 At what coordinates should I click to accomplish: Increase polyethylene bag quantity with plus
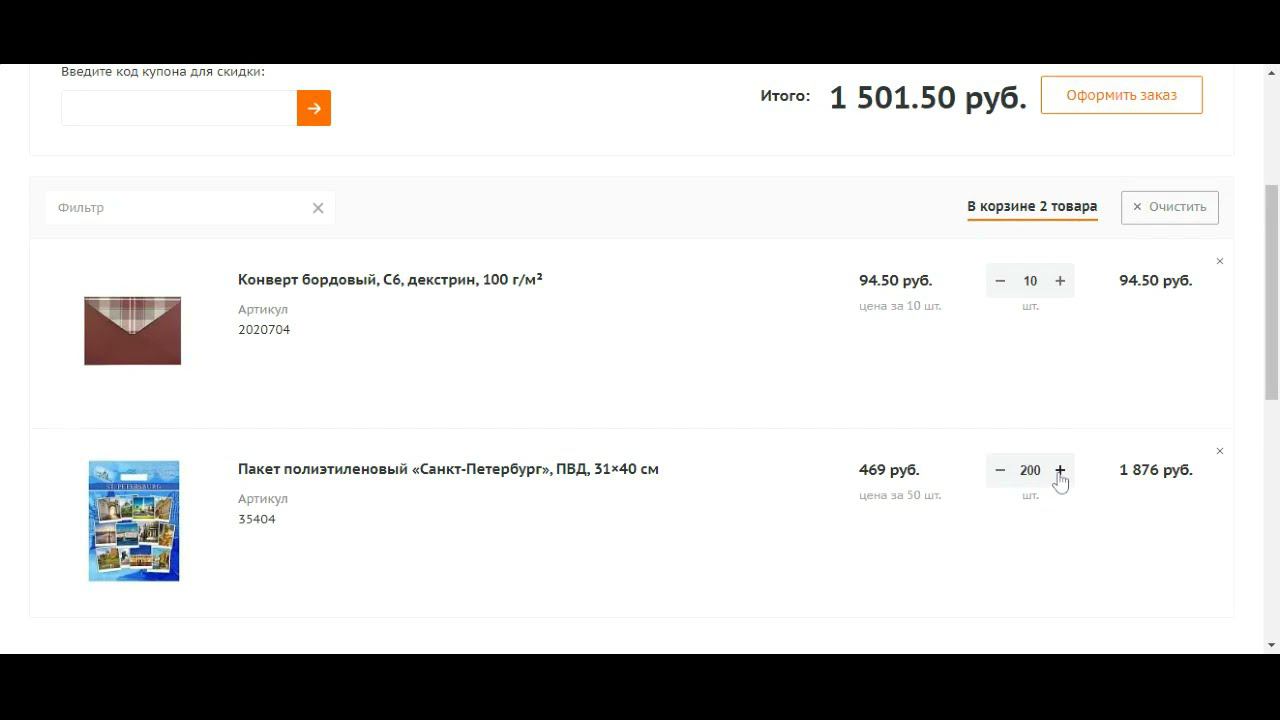coord(1060,470)
